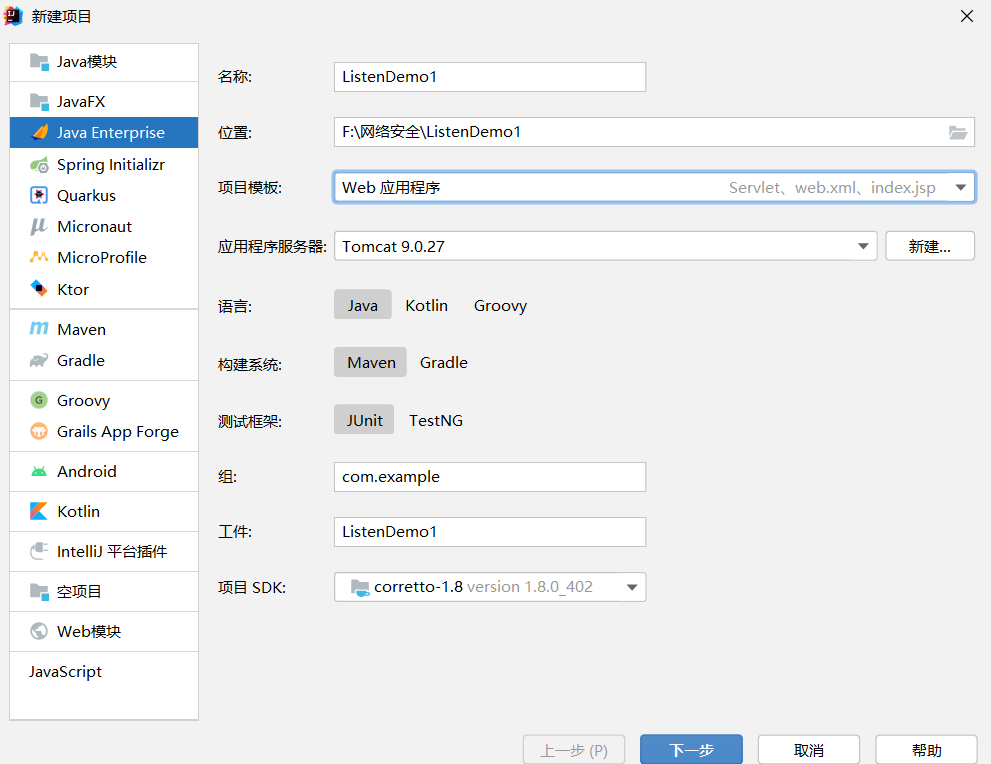Browse for location using the folder icon

tap(958, 132)
